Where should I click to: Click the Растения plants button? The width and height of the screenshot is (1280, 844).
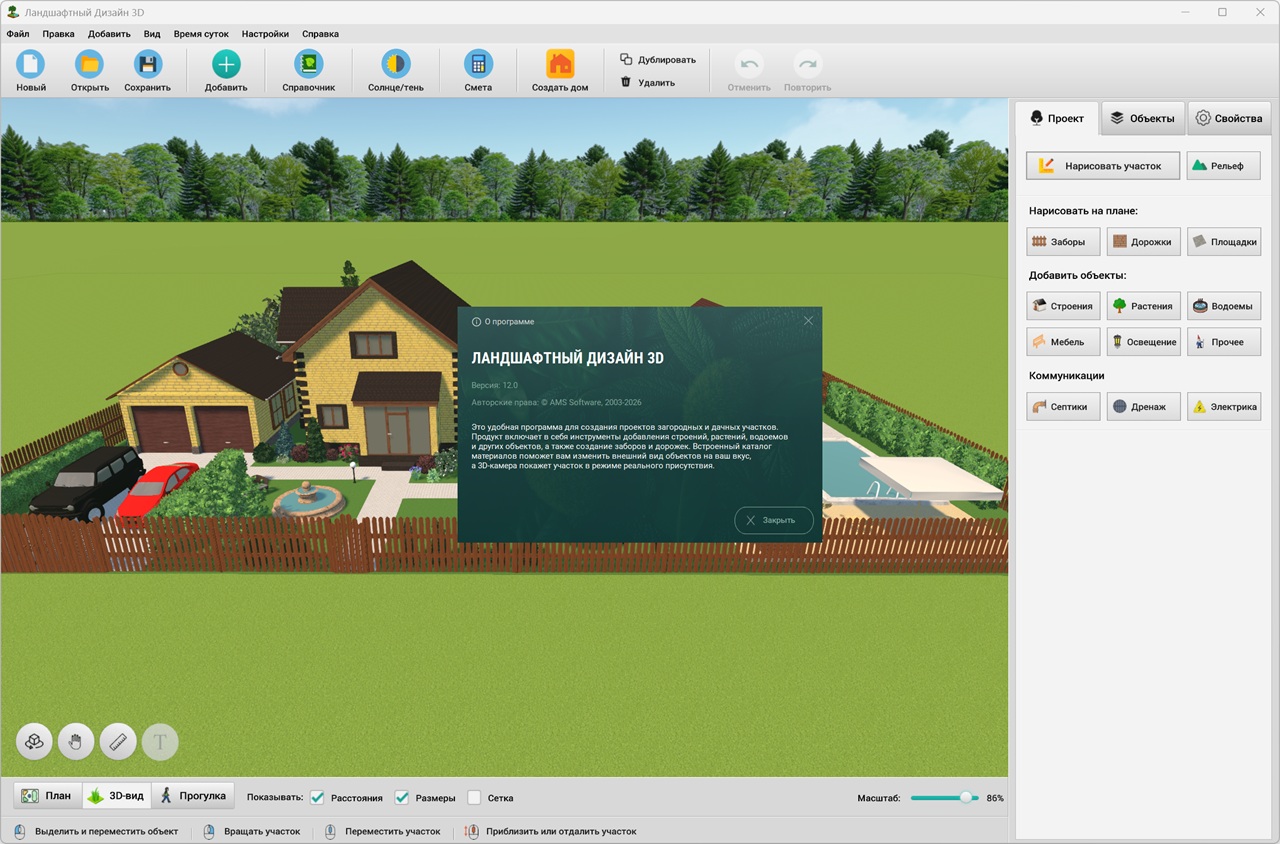click(x=1143, y=306)
